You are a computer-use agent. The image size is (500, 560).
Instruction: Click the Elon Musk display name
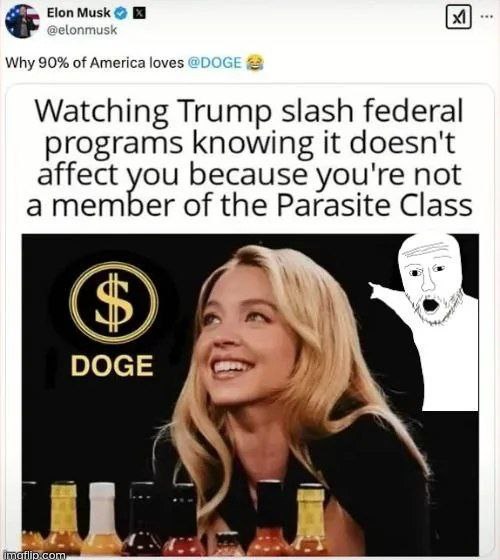pos(79,13)
